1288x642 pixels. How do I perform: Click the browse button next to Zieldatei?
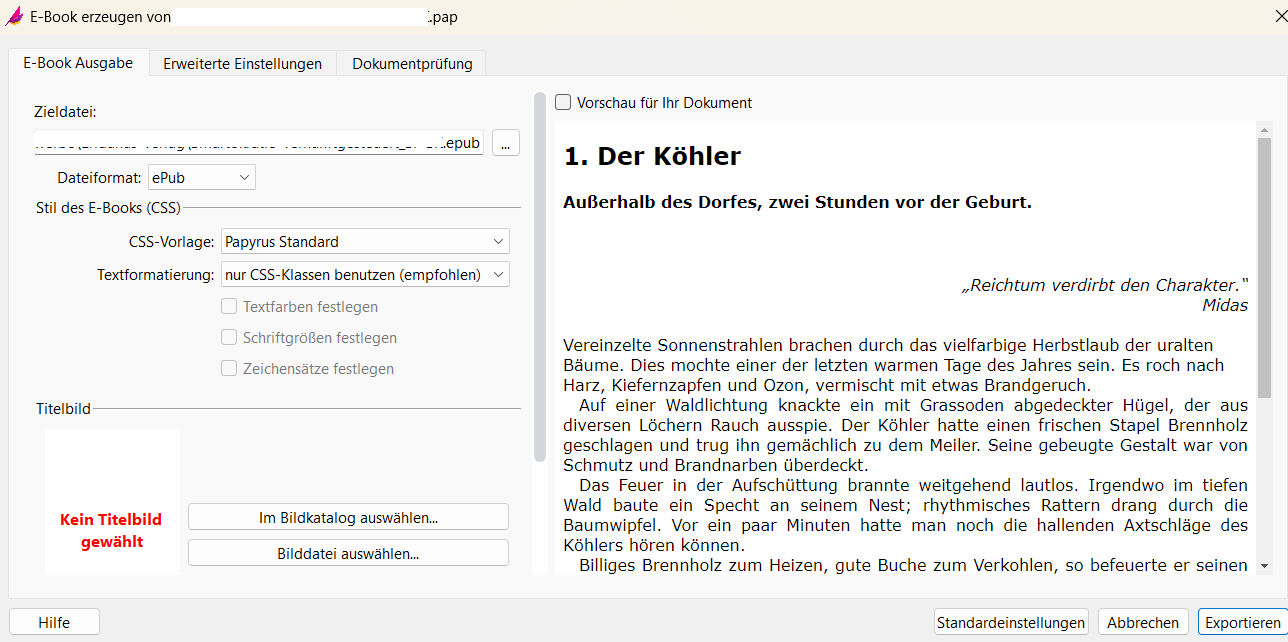point(505,143)
